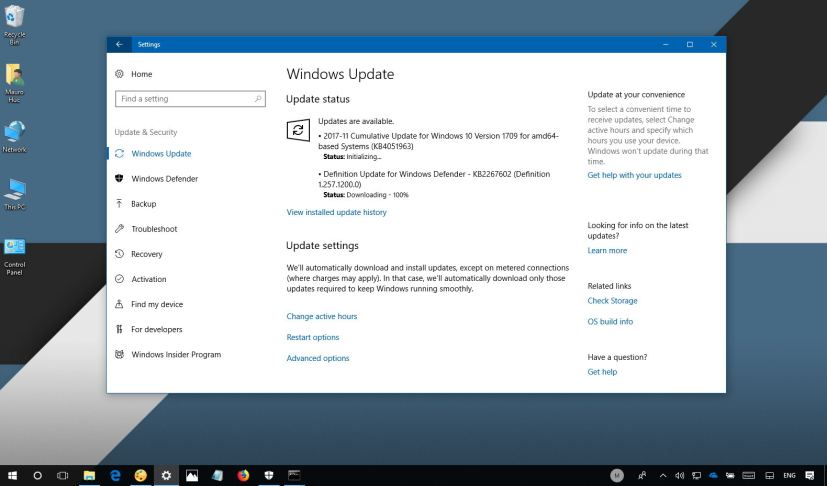The height and width of the screenshot is (486, 827).
Task: Open Windows Defender settings page
Action: pyautogui.click(x=165, y=178)
